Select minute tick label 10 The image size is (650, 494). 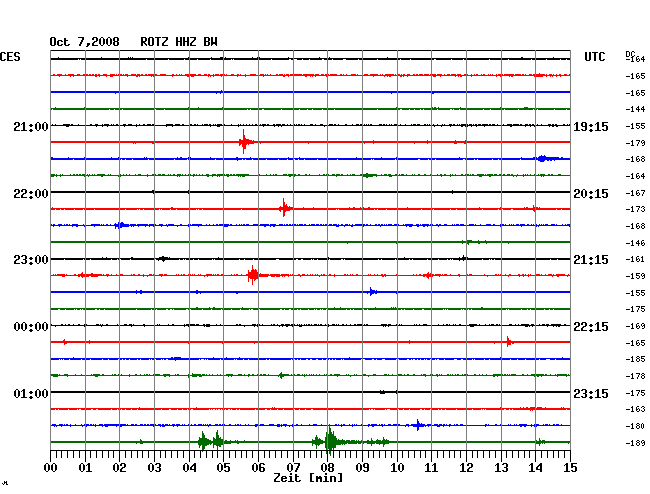click(x=397, y=467)
